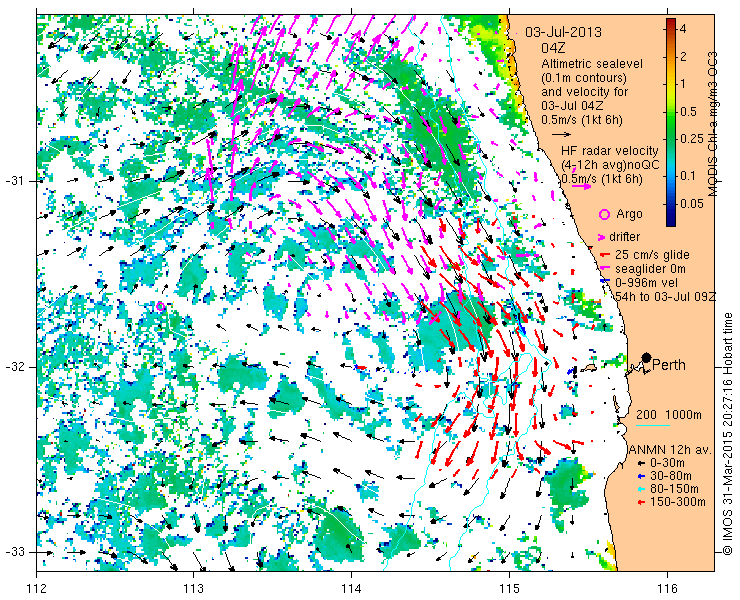Click the 25 cm/s glide legend text

click(x=652, y=255)
